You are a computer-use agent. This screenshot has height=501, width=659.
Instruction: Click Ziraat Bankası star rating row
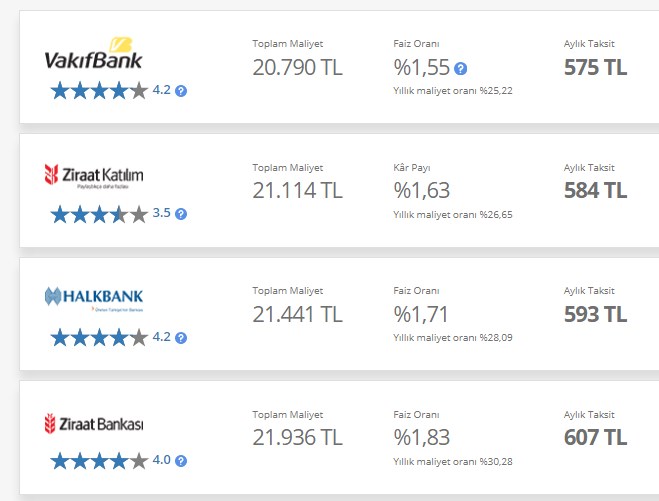coord(99,461)
